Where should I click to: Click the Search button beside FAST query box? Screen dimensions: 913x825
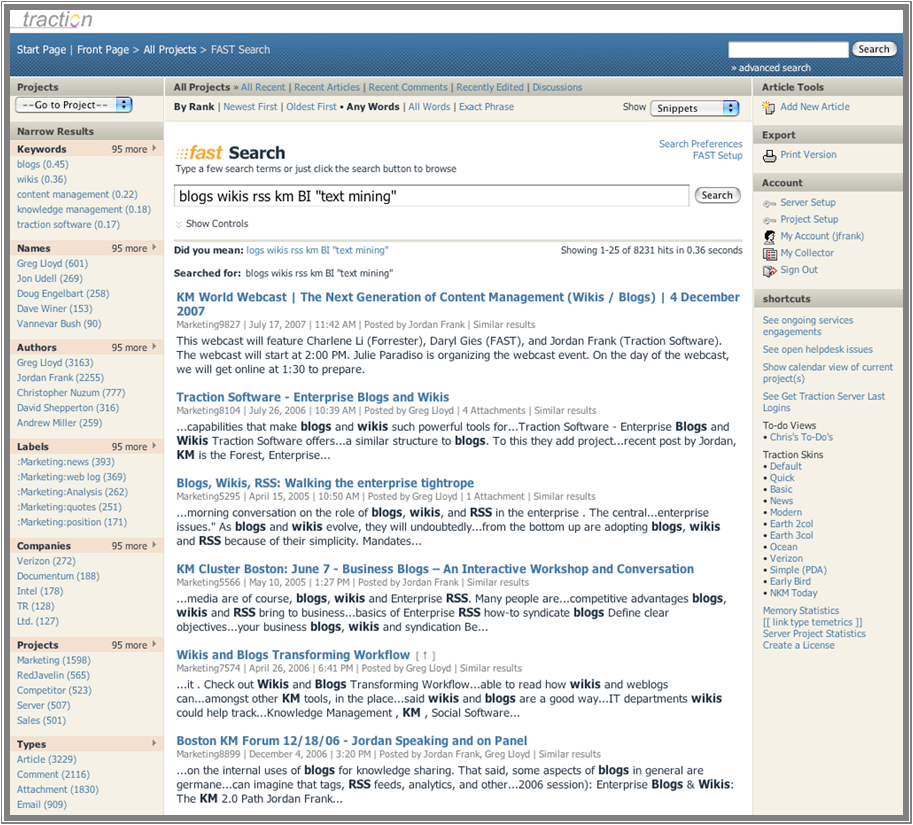tap(717, 196)
